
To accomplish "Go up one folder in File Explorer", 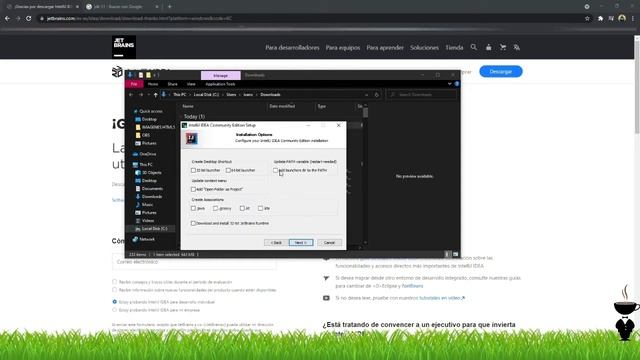I will click(156, 95).
